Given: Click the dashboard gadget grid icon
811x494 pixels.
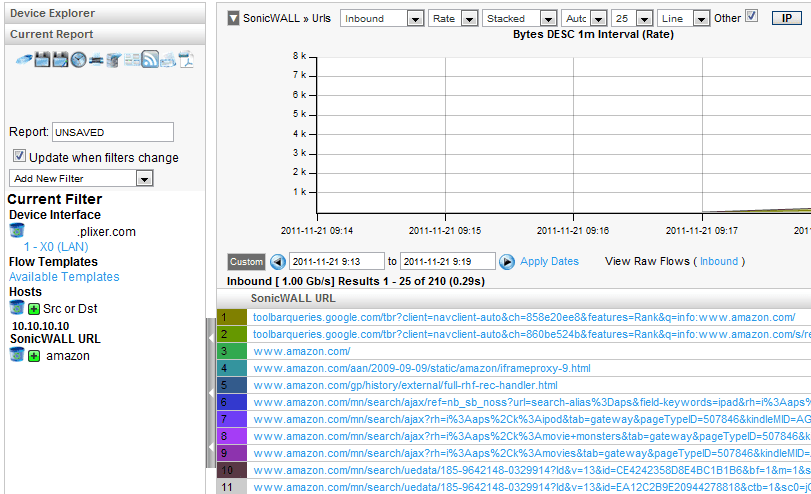Looking at the screenshot, I should (132, 59).
